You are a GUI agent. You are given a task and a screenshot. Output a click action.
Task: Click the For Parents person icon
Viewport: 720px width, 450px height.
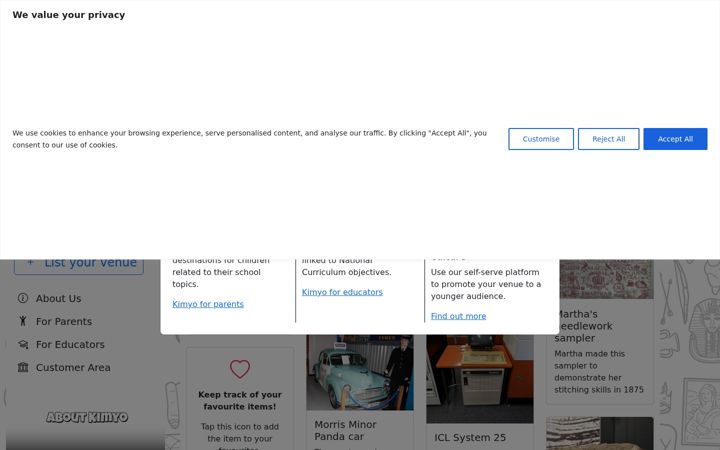23,321
